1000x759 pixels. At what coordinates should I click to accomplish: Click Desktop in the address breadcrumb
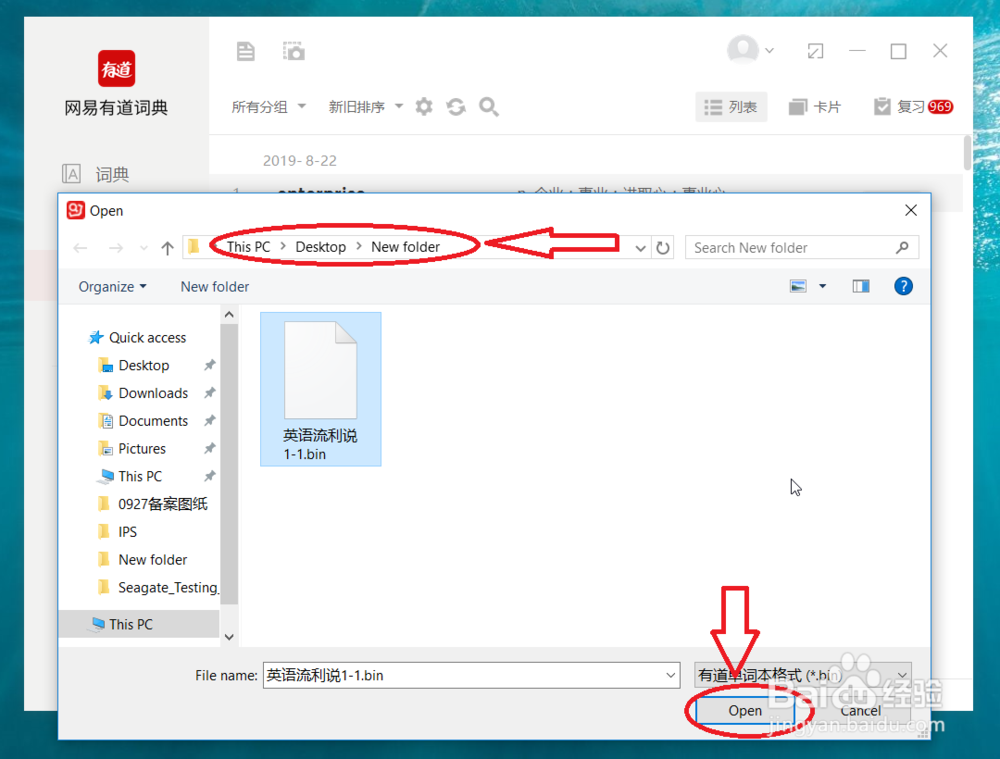(320, 247)
